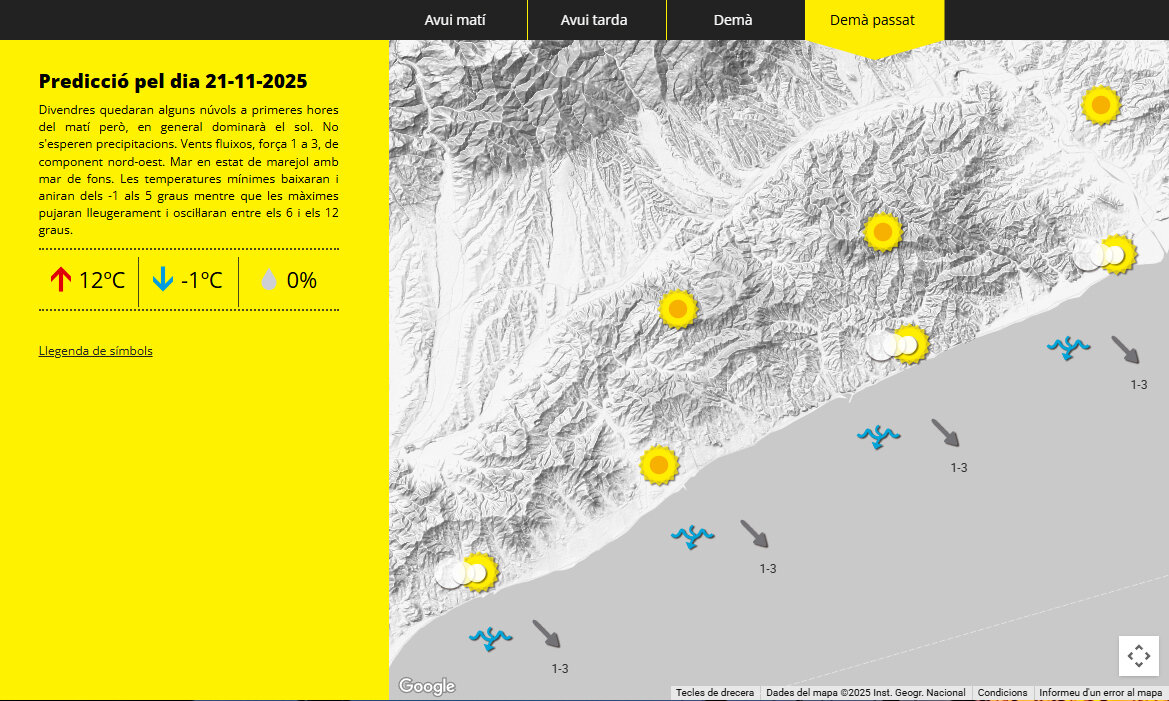This screenshot has height=701, width=1169.
Task: Toggle the map camera controls button
Action: [x=1138, y=656]
